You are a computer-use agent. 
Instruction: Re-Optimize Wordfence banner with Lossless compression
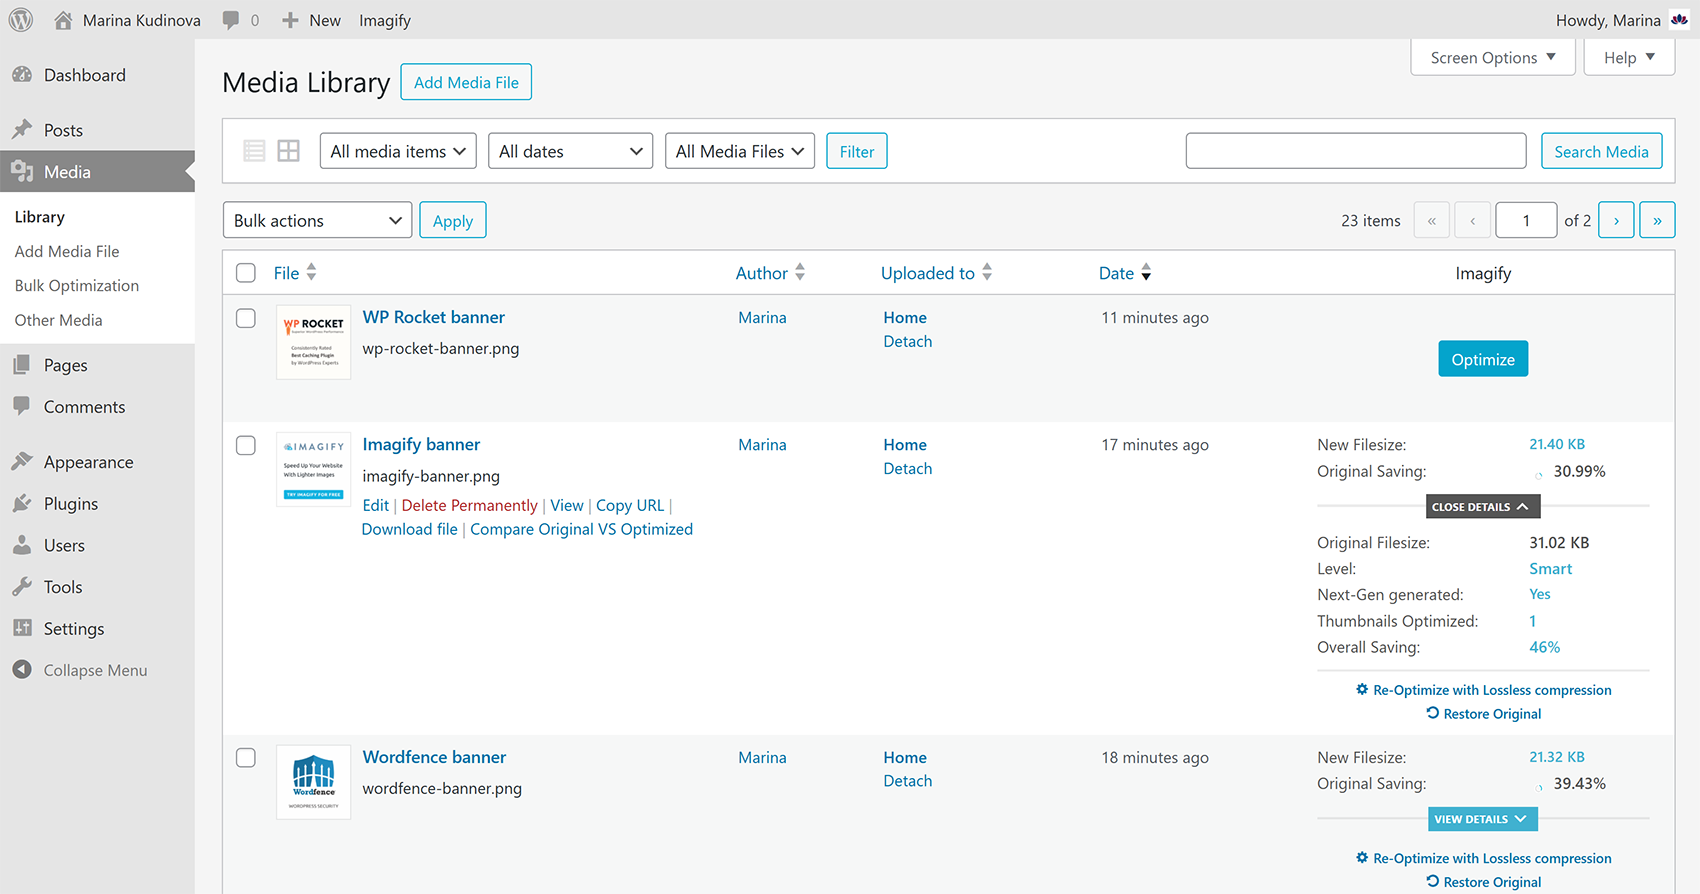click(1483, 858)
